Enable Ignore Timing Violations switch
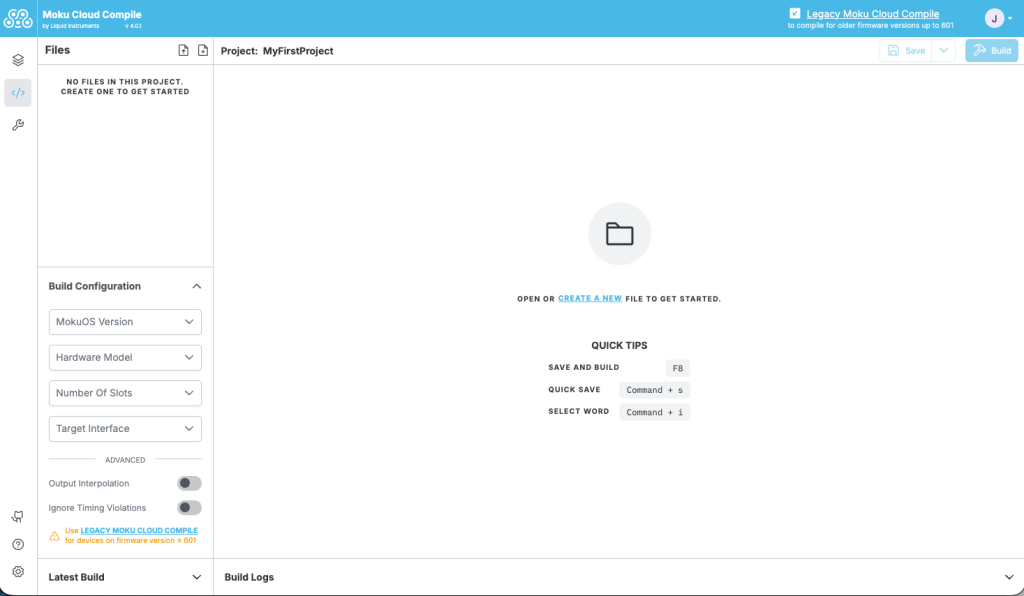The image size is (1024, 596). (x=189, y=508)
